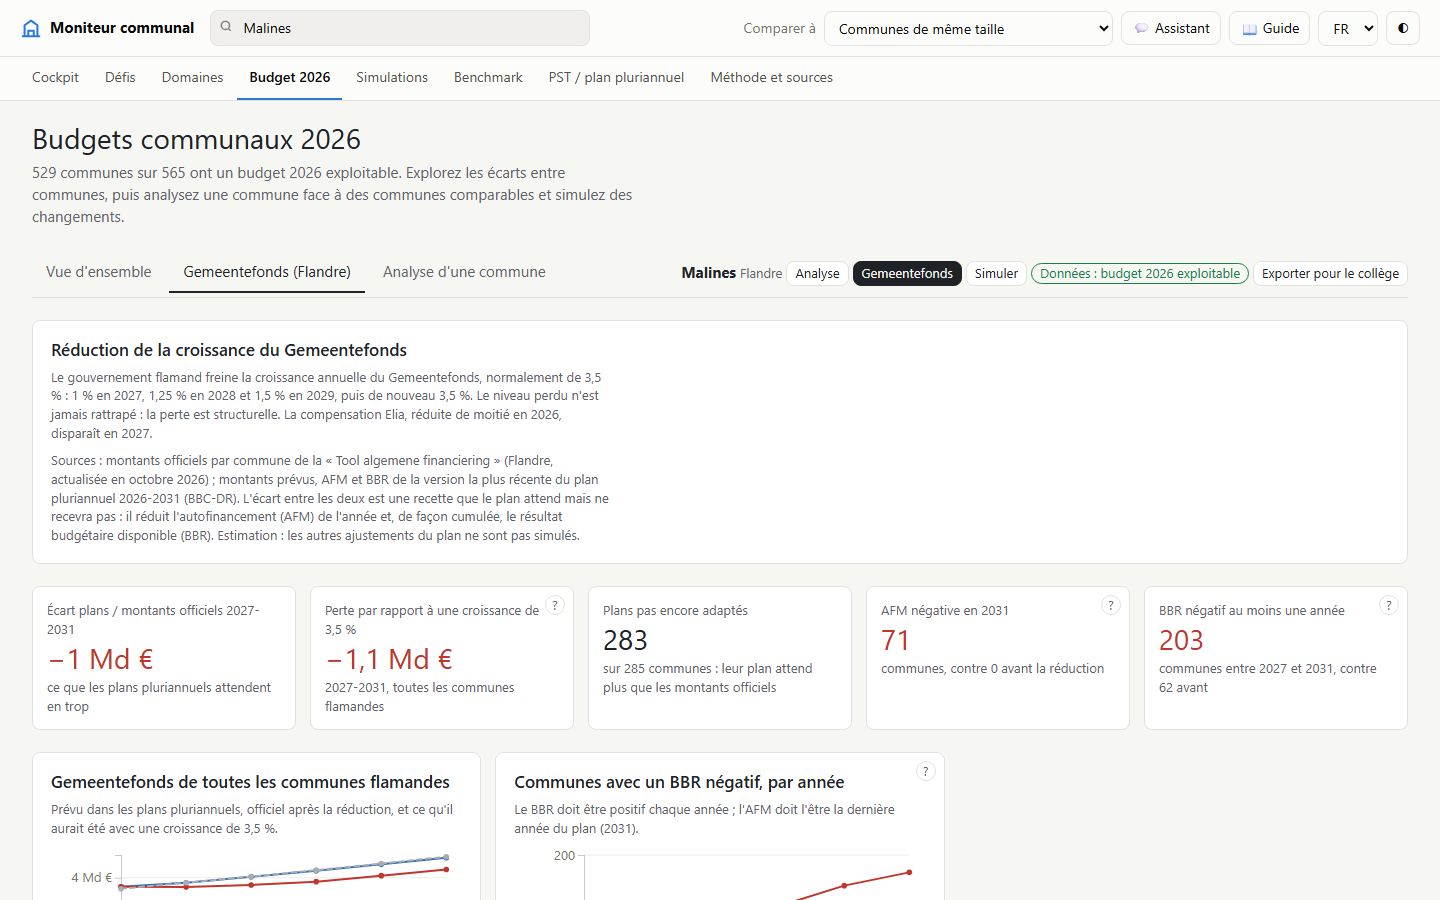Image resolution: width=1440 pixels, height=900 pixels.
Task: Select the Gemeentefonds (Flandre) sub-tab
Action: 267,272
